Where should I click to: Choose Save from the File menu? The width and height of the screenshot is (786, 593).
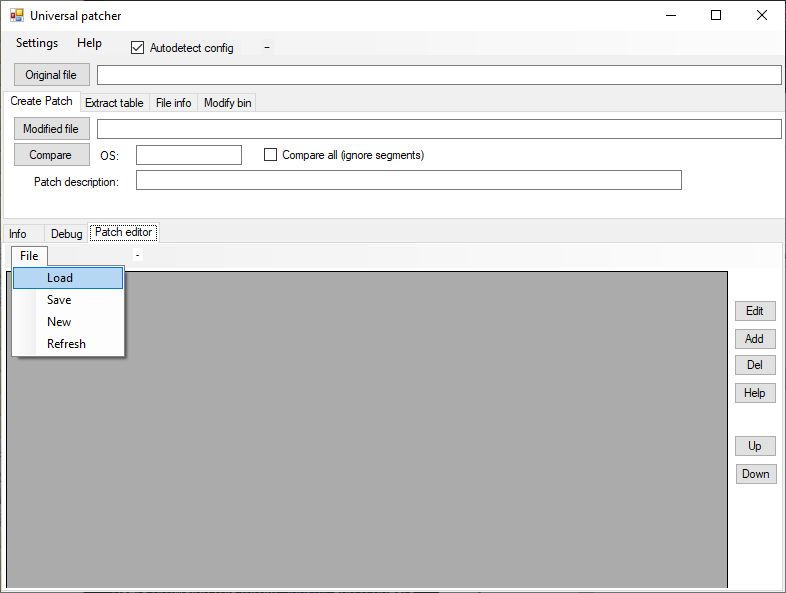pos(68,300)
